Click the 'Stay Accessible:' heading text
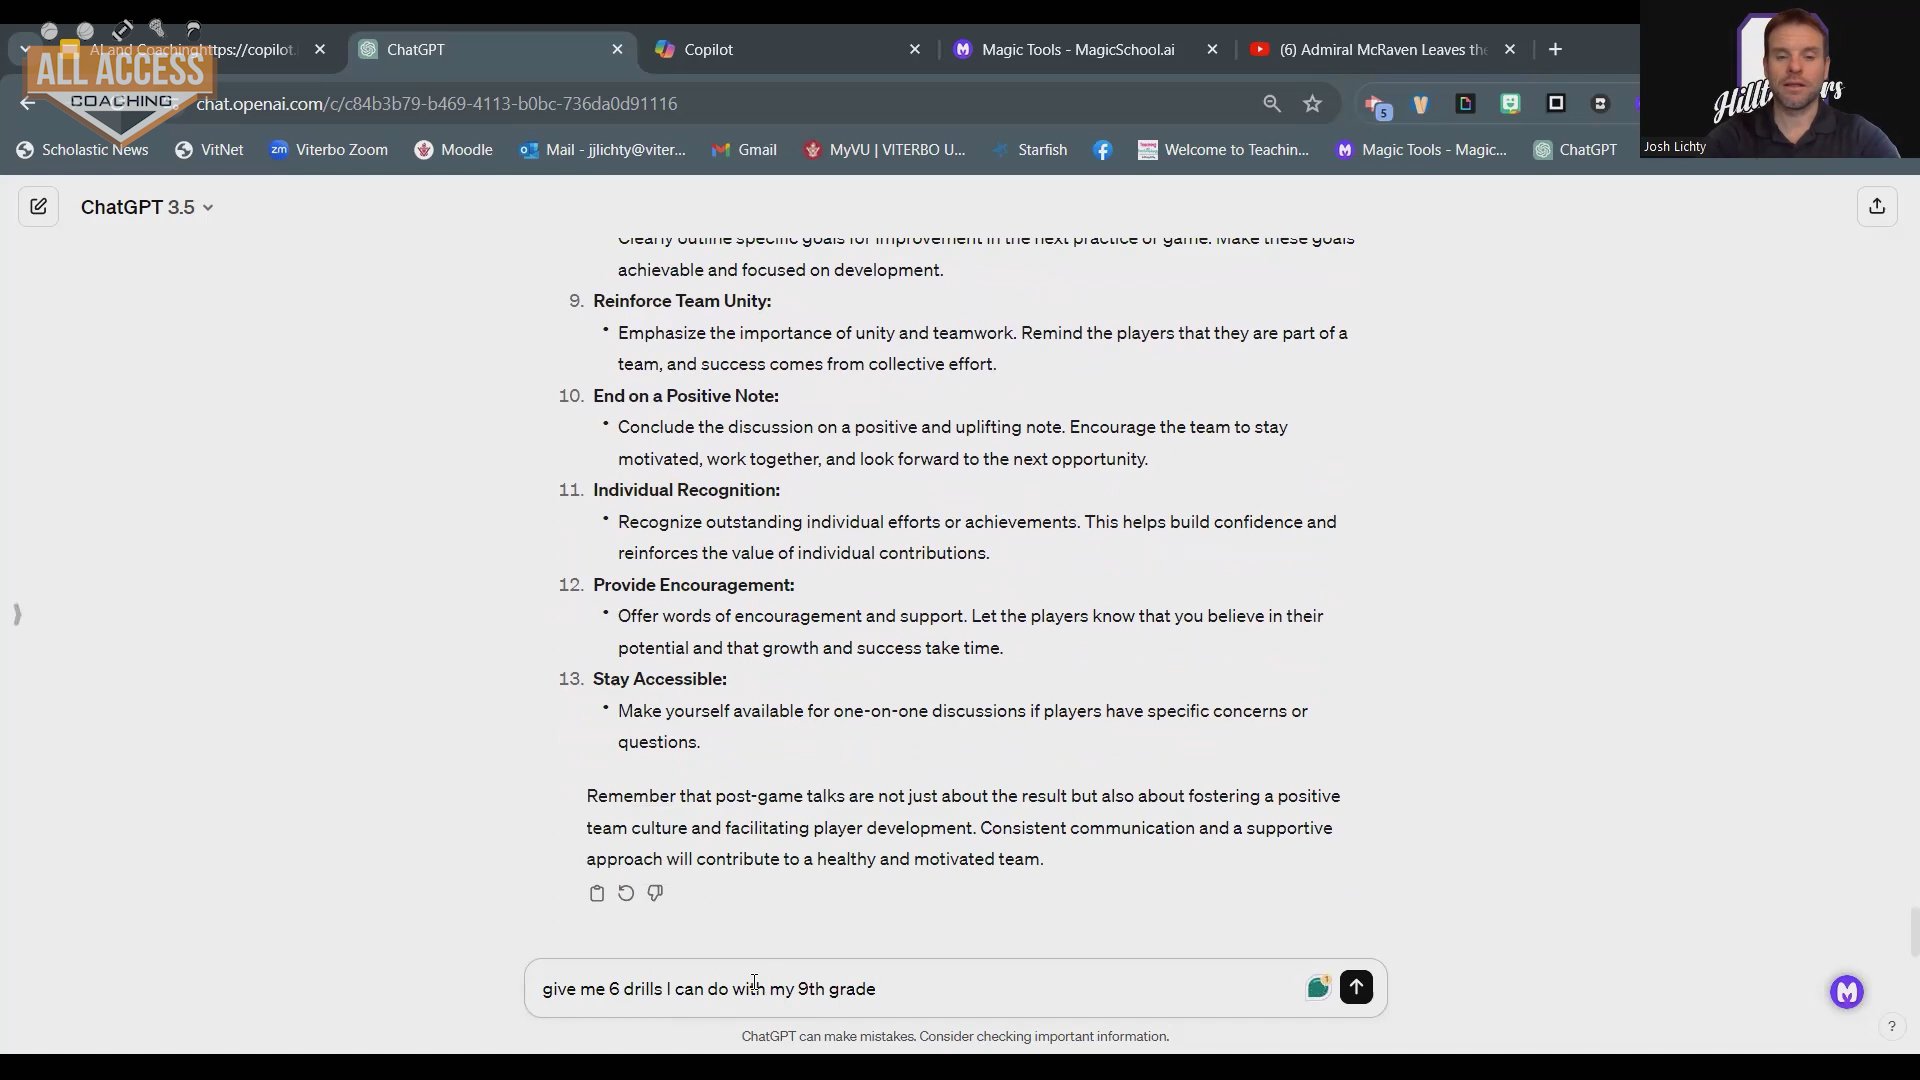 pyautogui.click(x=660, y=679)
